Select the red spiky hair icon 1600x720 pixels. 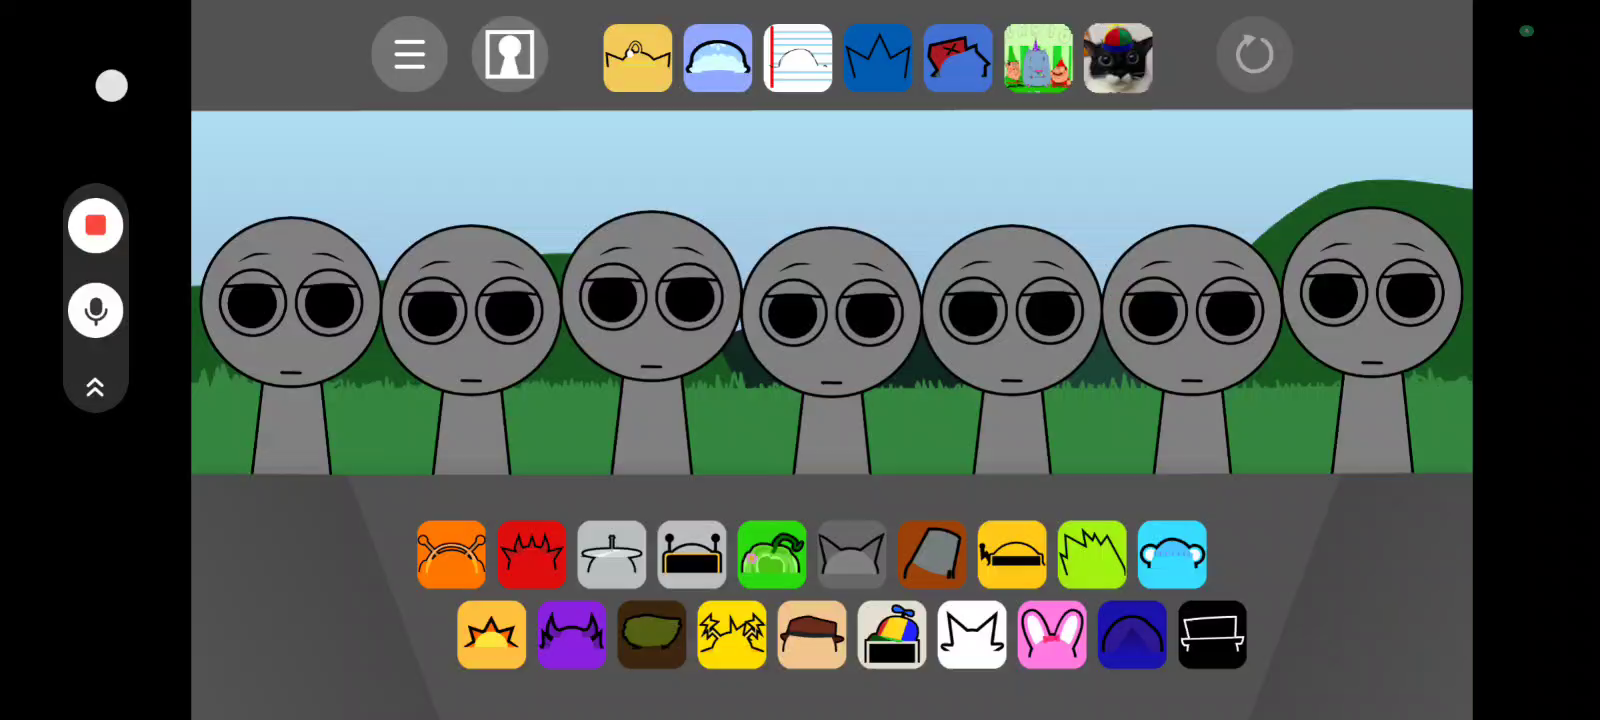coord(531,555)
